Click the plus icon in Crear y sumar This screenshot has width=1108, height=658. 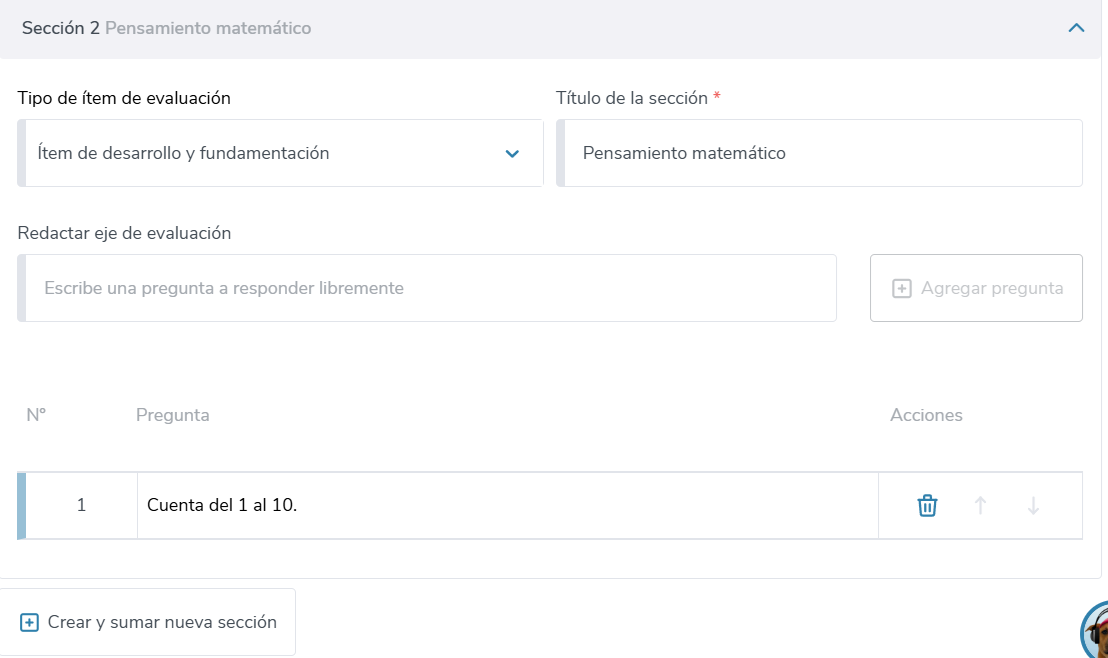click(x=29, y=622)
